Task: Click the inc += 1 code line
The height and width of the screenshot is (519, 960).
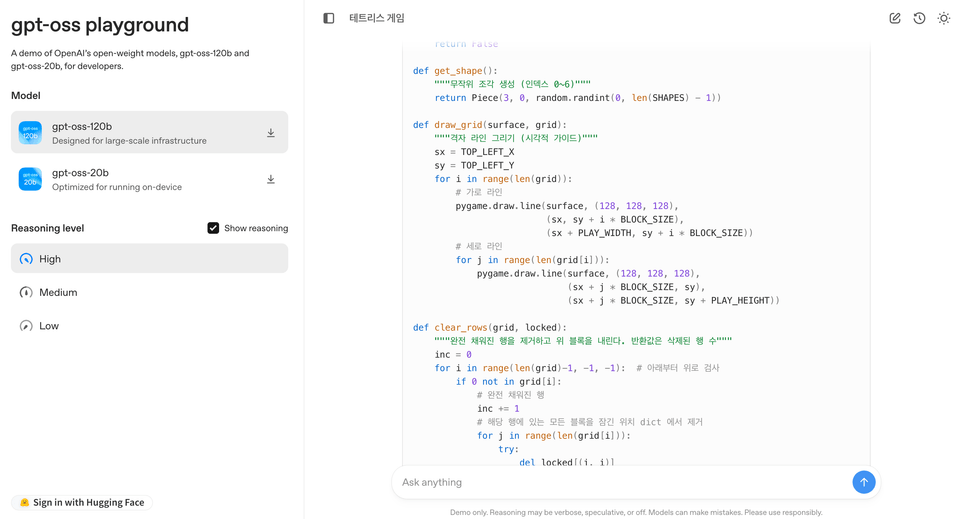Action: (498, 408)
